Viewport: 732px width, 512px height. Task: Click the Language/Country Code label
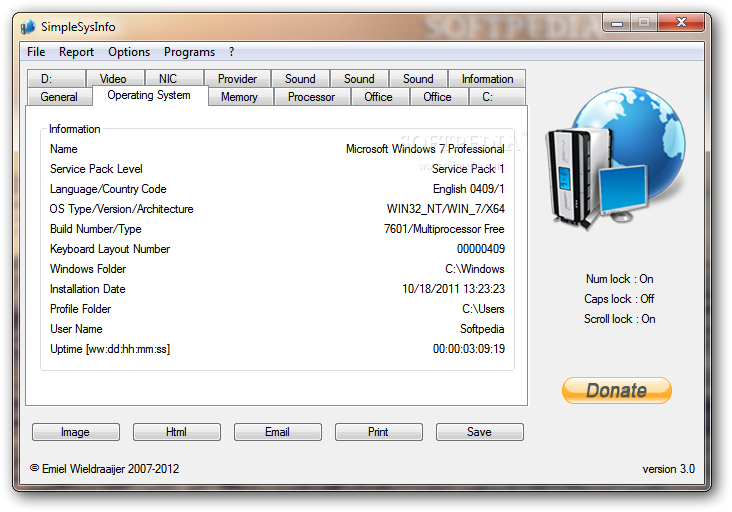[108, 189]
